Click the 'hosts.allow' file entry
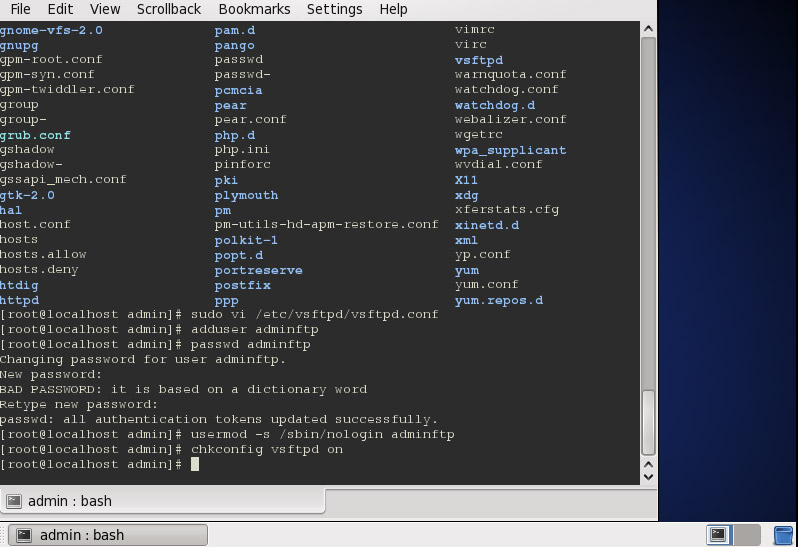Image resolution: width=798 pixels, height=547 pixels. pos(43,254)
